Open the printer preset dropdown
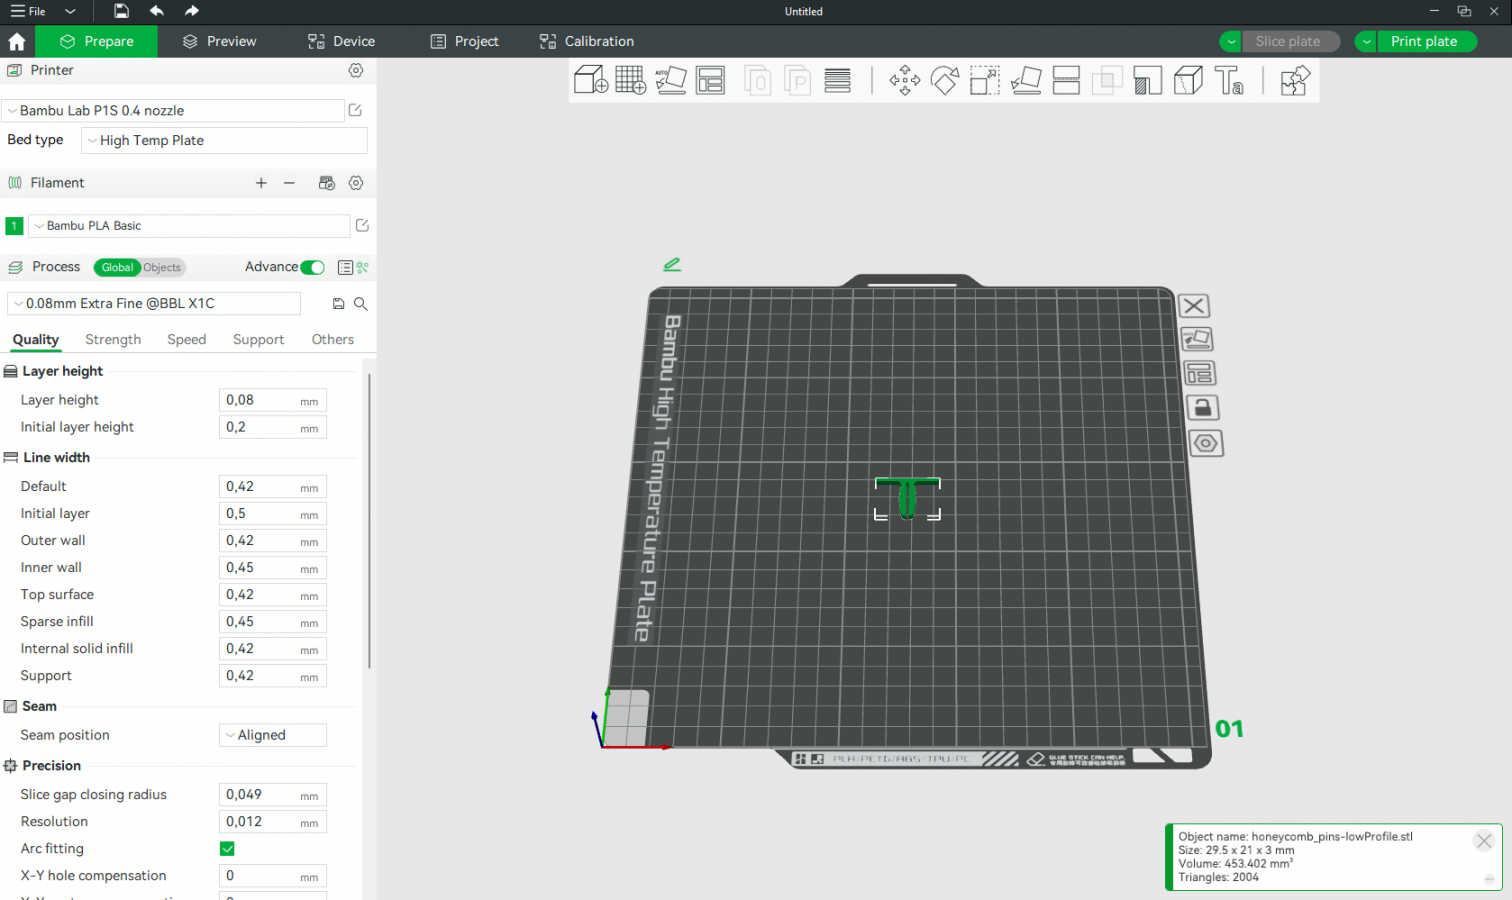Viewport: 1512px width, 900px height. click(x=173, y=111)
